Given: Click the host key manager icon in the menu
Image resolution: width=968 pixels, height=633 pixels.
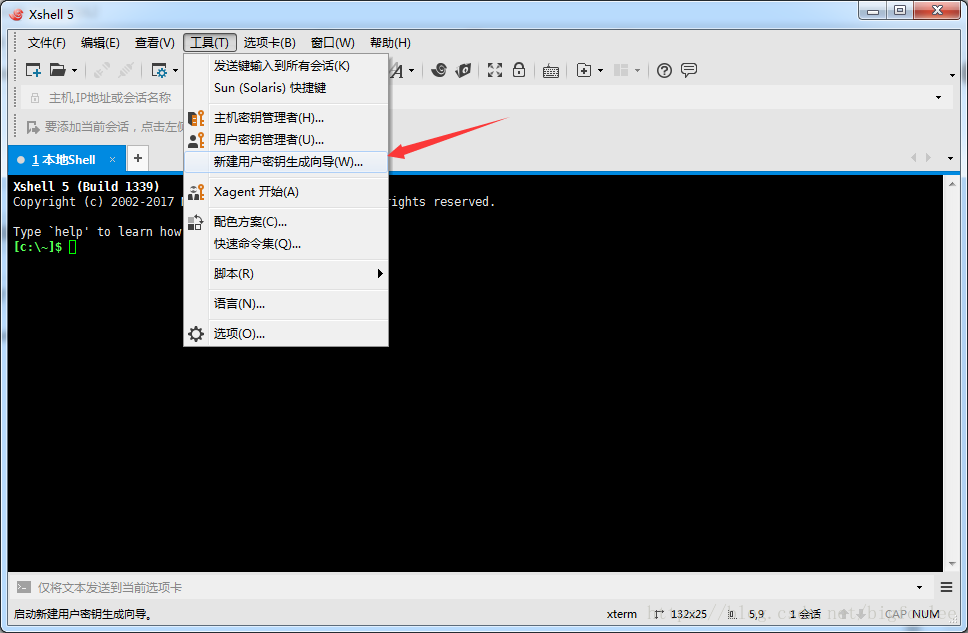Looking at the screenshot, I should 196,117.
